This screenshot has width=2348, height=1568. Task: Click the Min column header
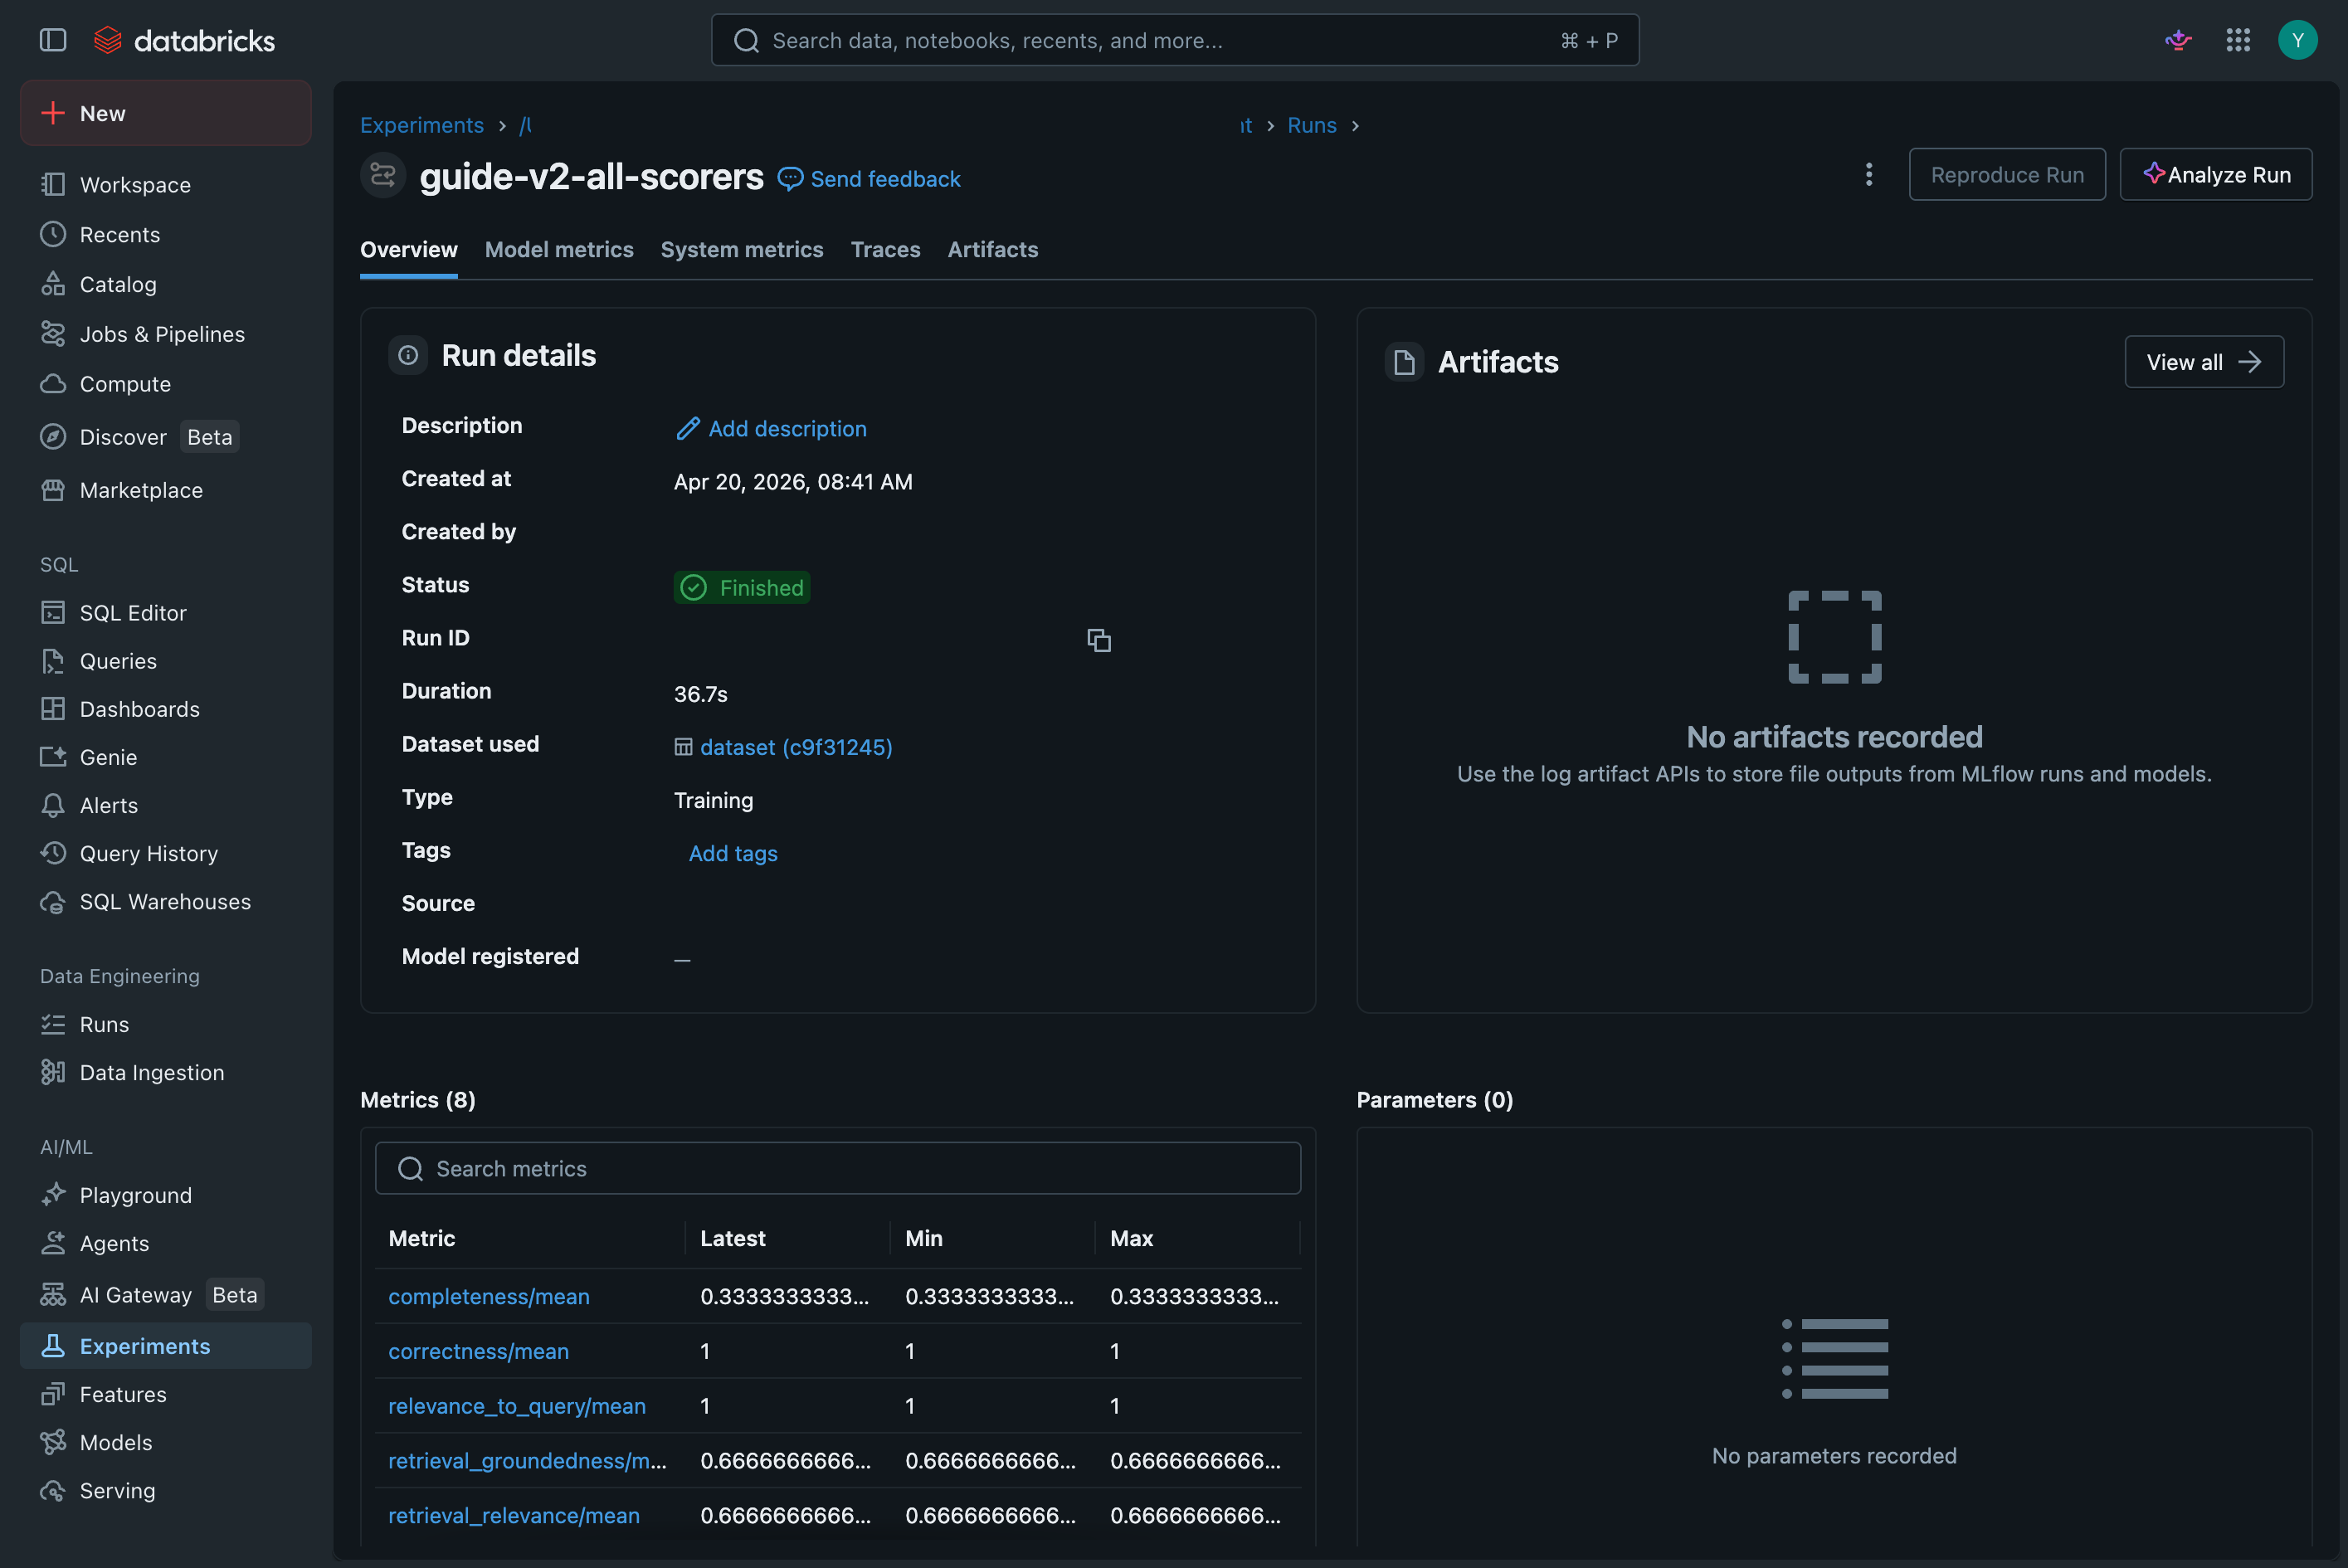924,1238
